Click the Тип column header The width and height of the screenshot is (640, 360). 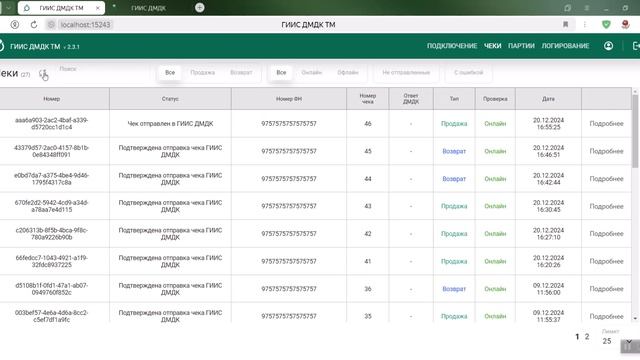tap(454, 99)
